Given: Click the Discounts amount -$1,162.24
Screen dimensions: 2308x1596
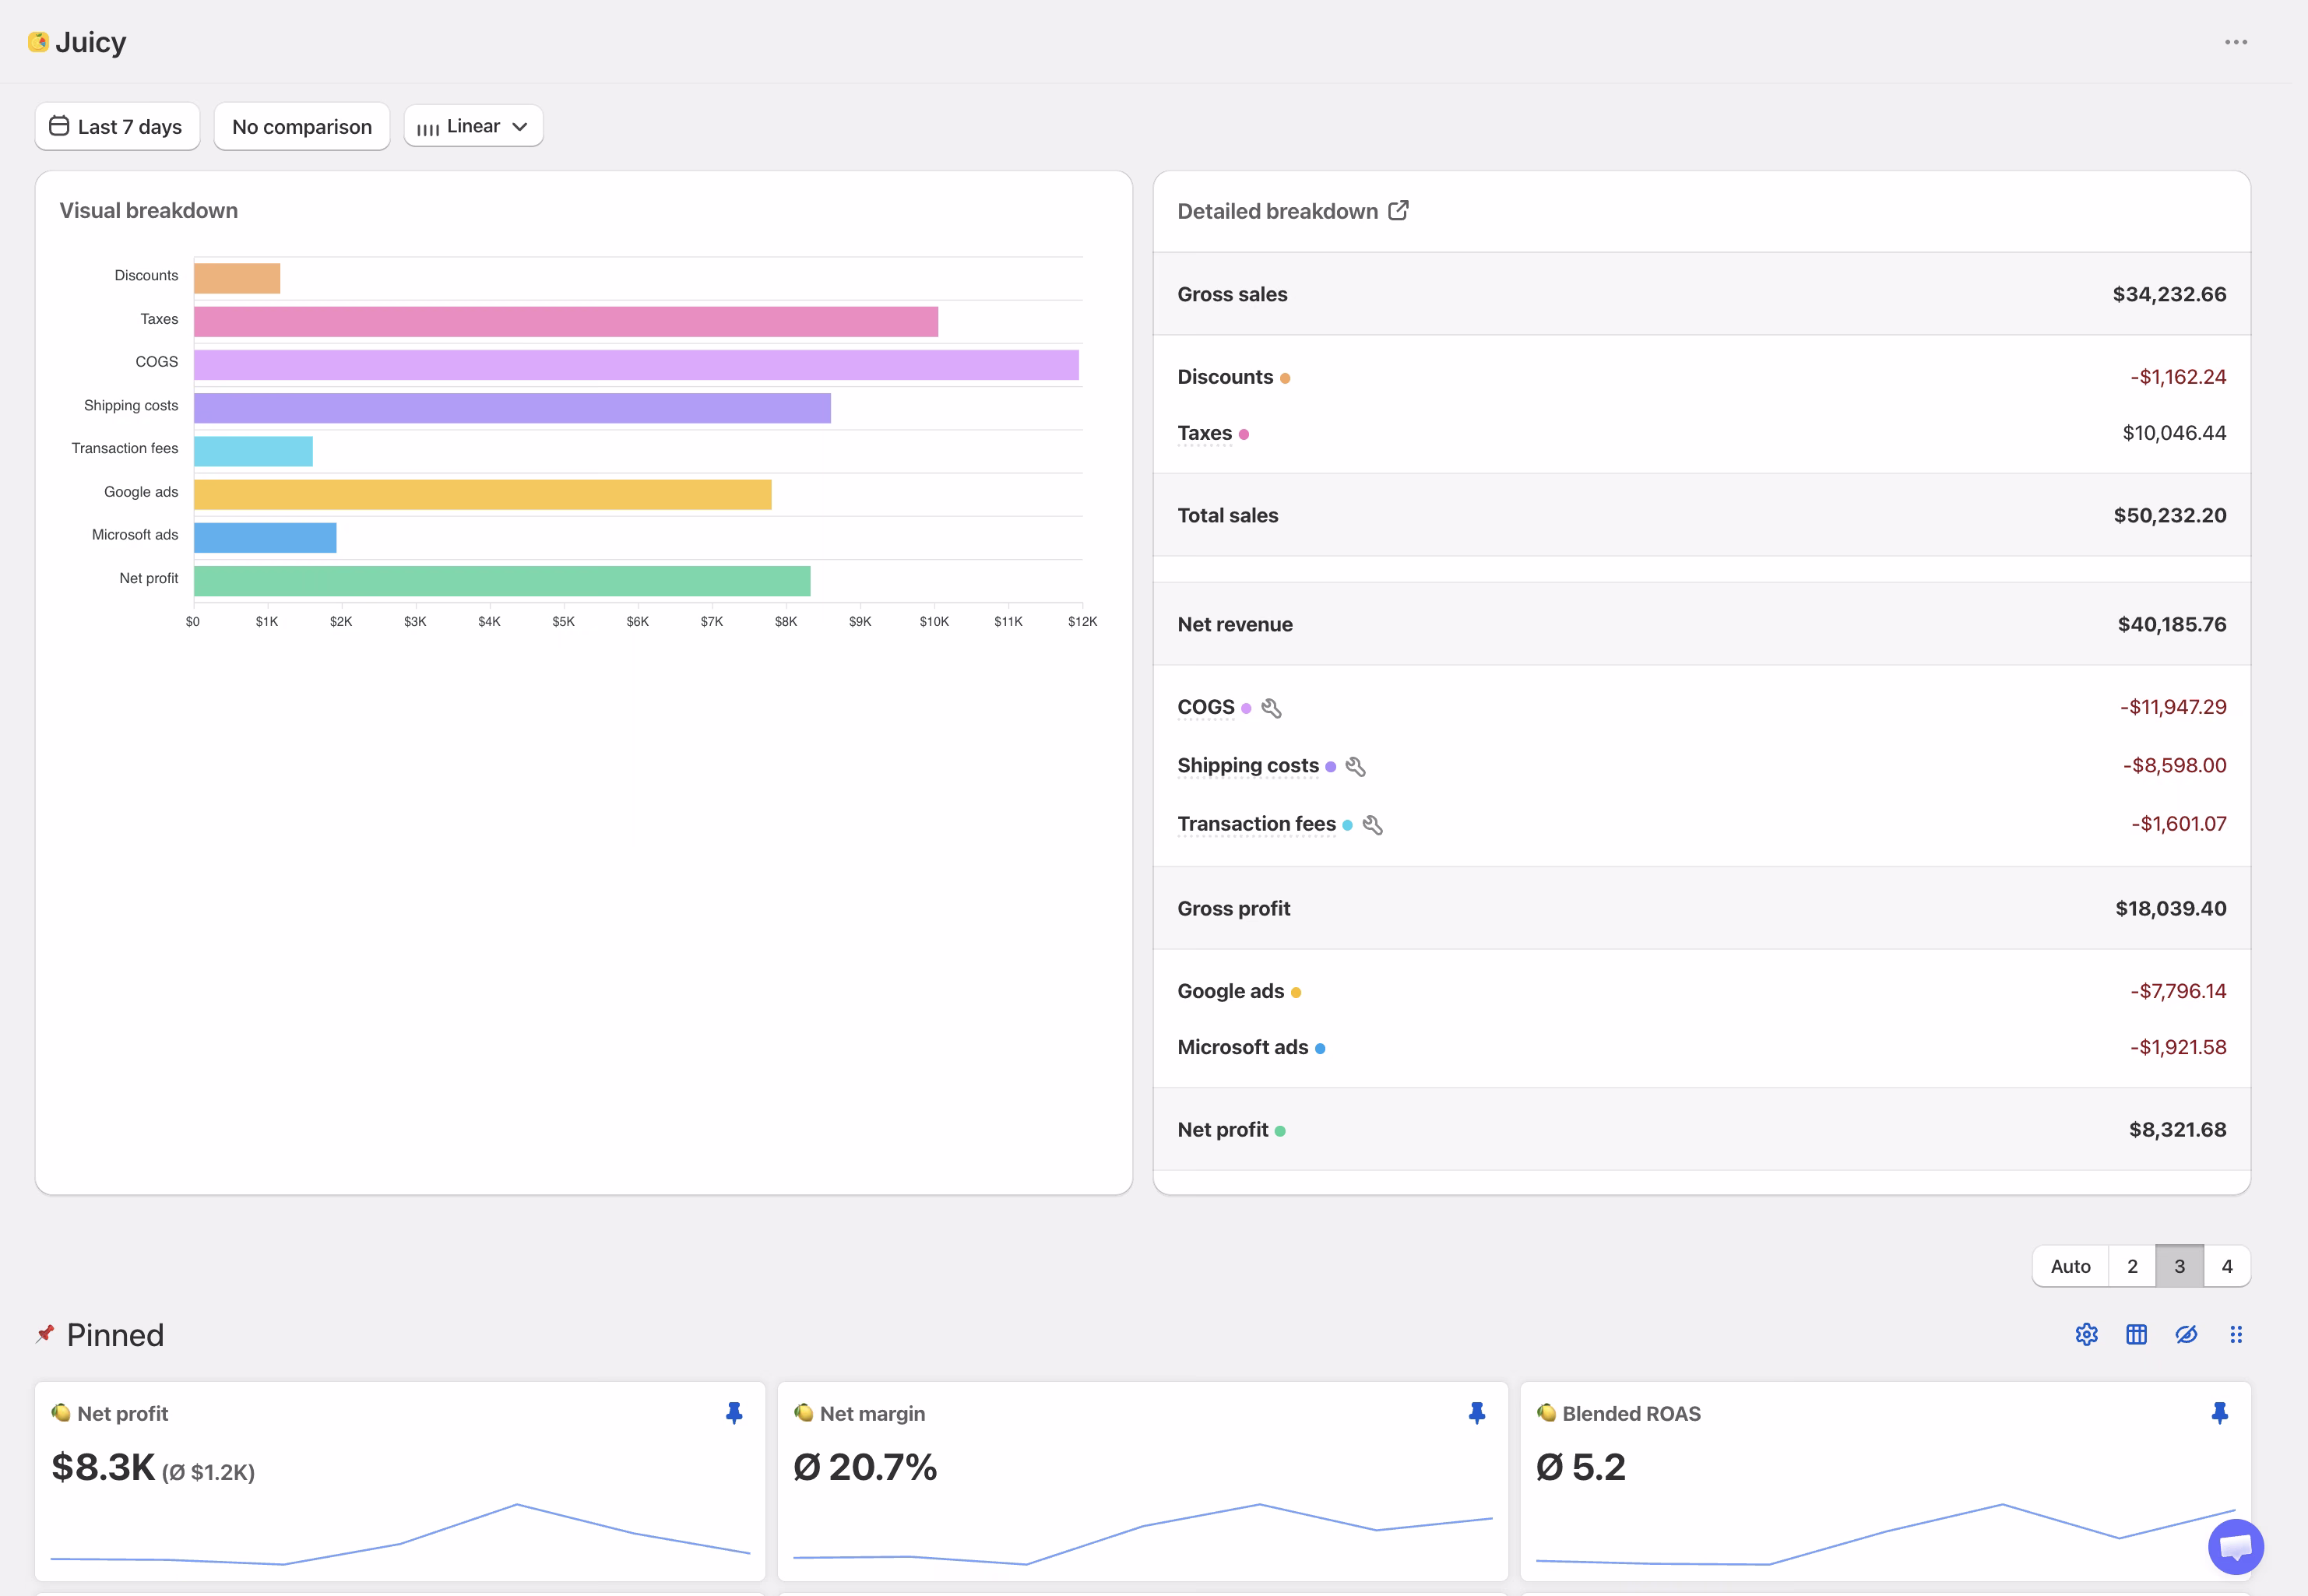Looking at the screenshot, I should (2178, 377).
